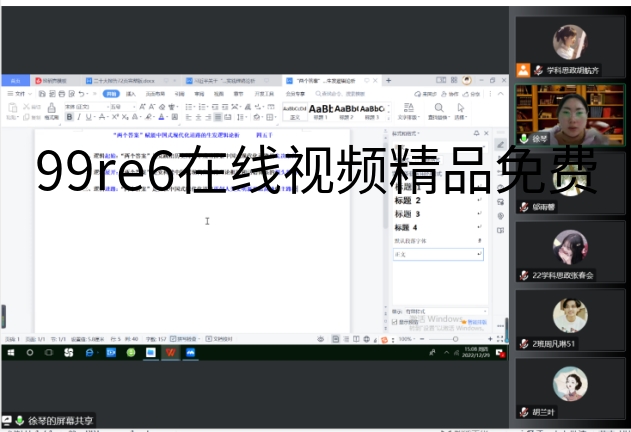Click the Paste clipboard icon

point(12,108)
